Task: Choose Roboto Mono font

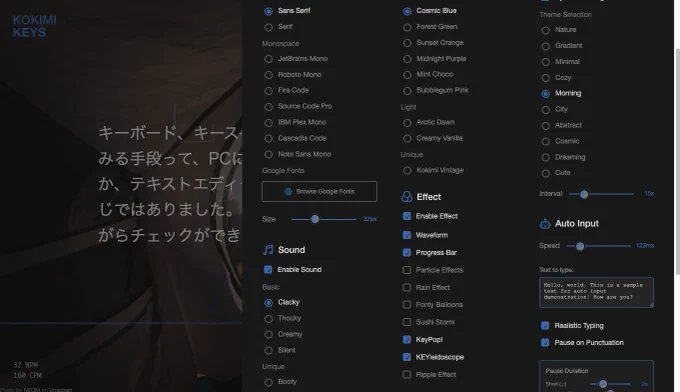Action: pyautogui.click(x=268, y=75)
